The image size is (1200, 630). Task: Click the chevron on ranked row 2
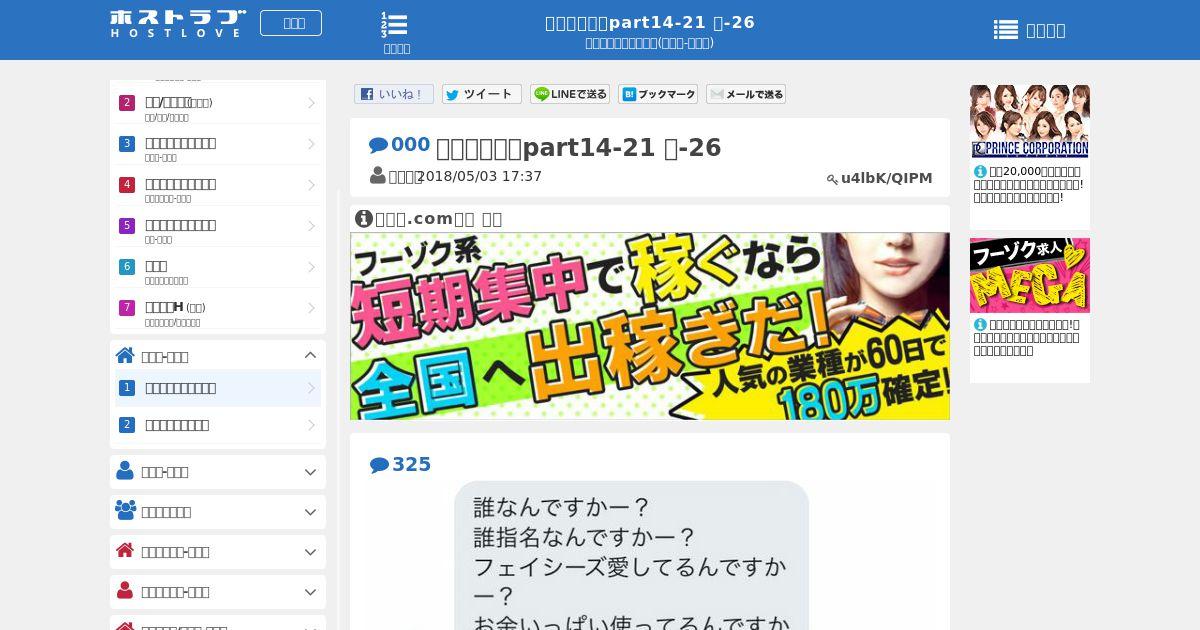[311, 103]
